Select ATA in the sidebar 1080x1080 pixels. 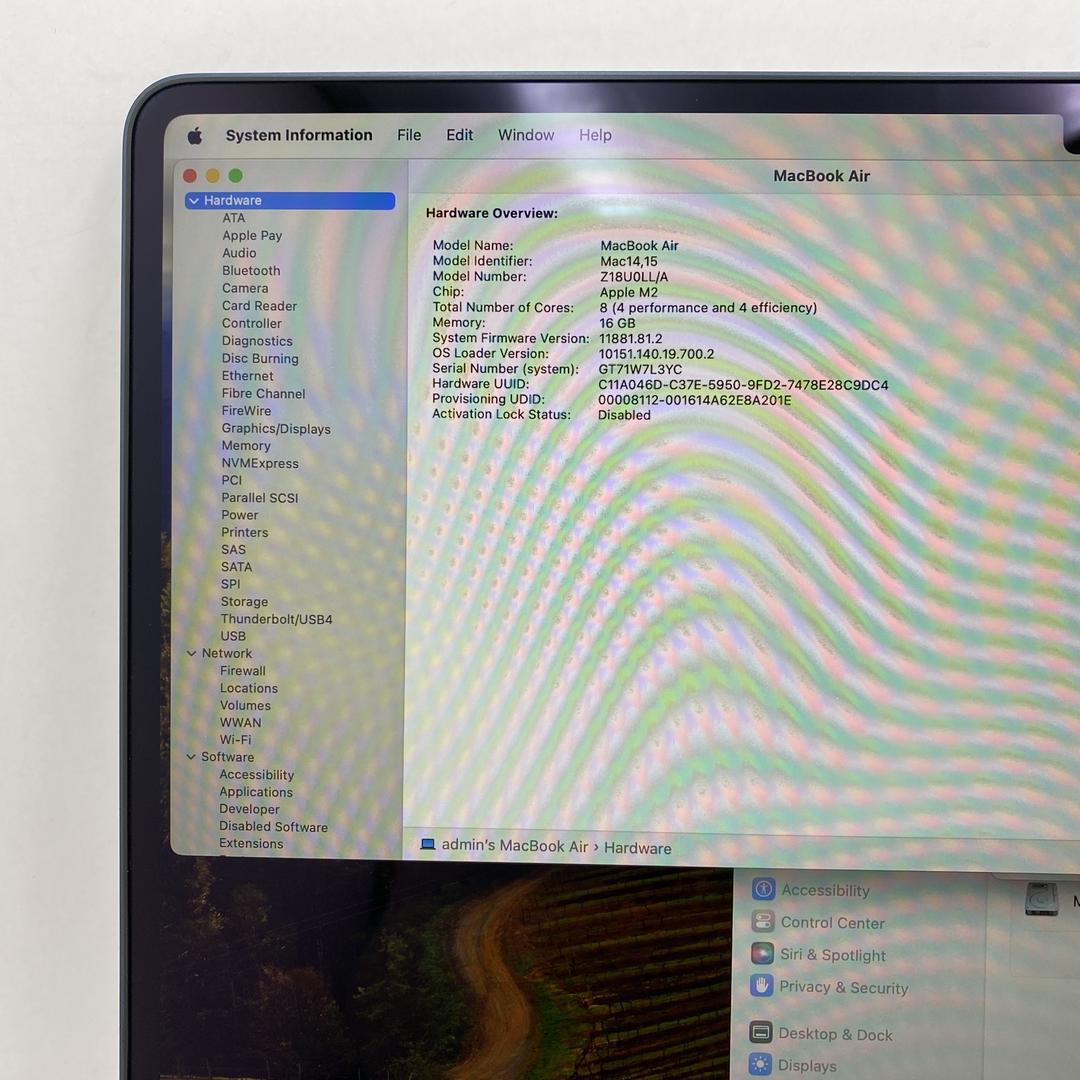(x=233, y=218)
